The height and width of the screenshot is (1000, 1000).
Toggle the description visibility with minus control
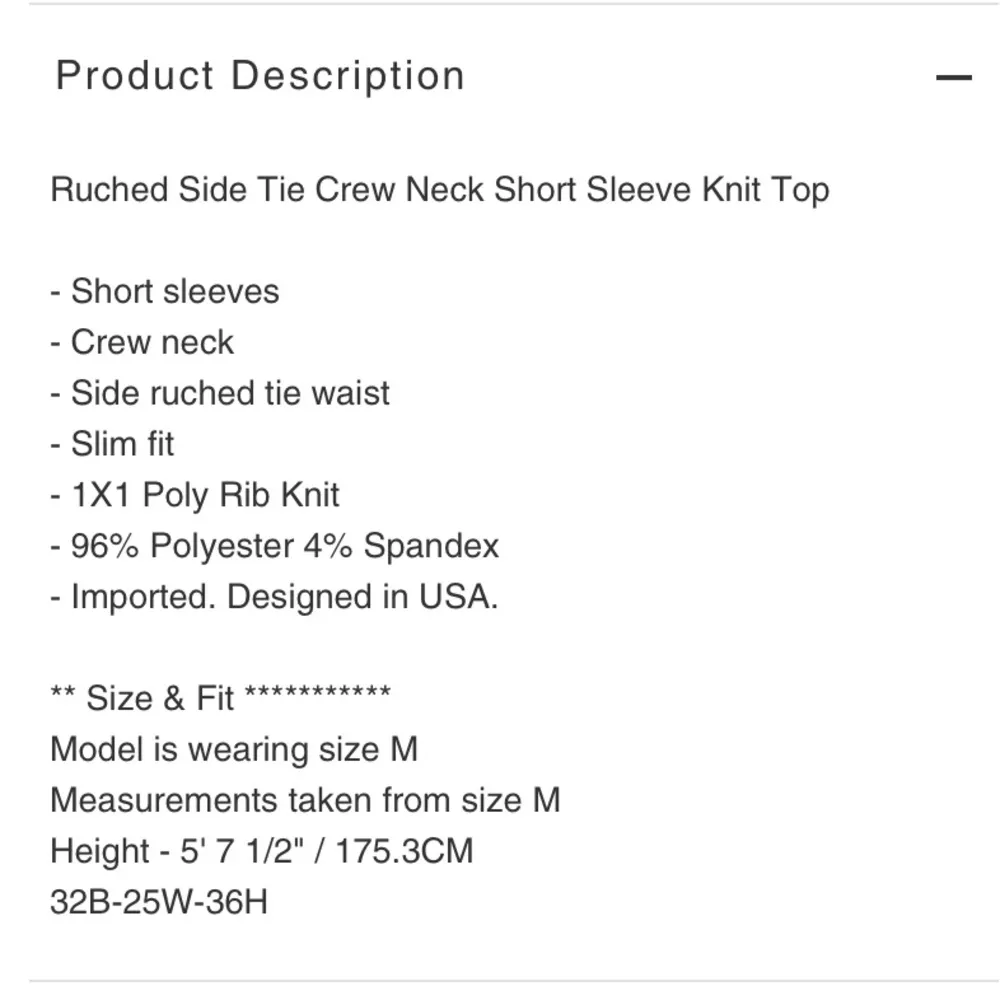954,75
